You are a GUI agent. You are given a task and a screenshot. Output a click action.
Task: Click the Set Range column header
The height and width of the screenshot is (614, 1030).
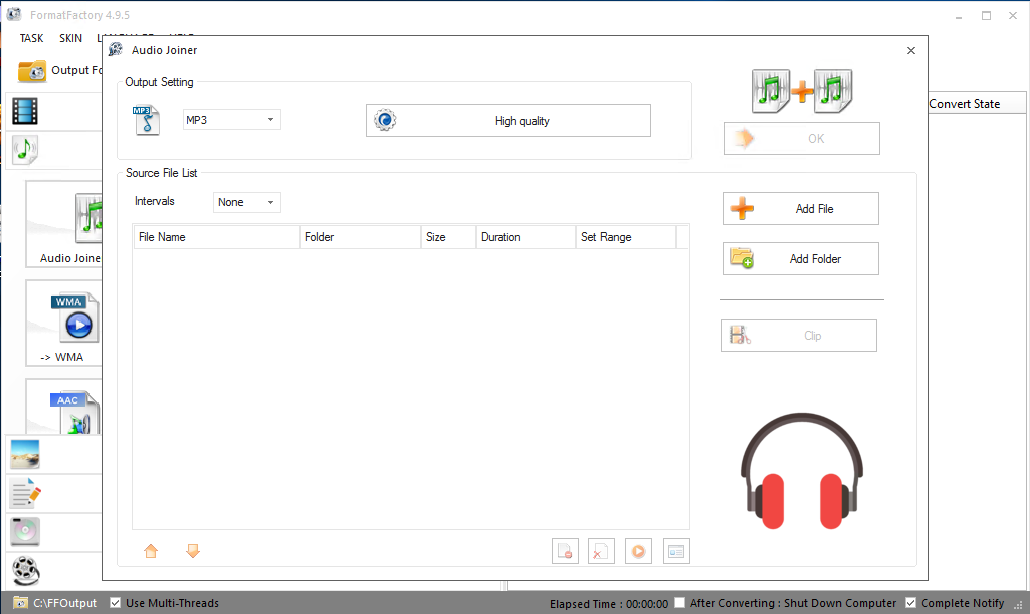626,237
